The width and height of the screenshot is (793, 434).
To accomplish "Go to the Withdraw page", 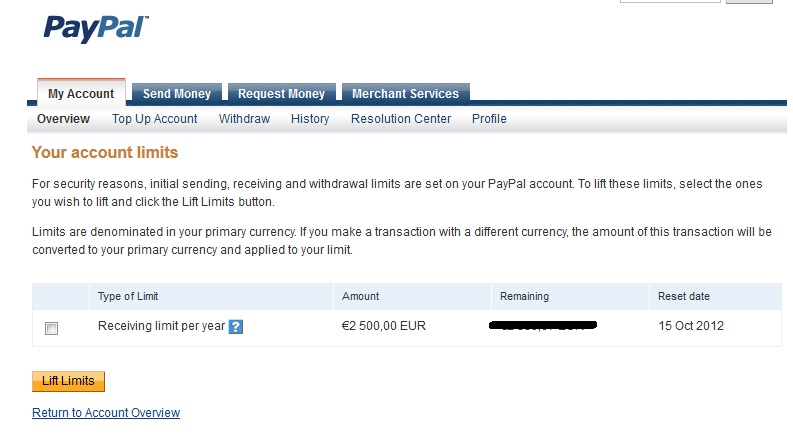I will pyautogui.click(x=244, y=119).
